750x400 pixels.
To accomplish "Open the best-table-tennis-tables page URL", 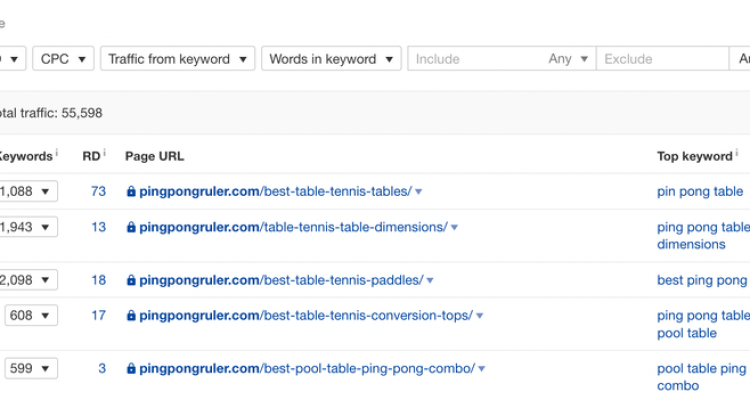I will [276, 191].
